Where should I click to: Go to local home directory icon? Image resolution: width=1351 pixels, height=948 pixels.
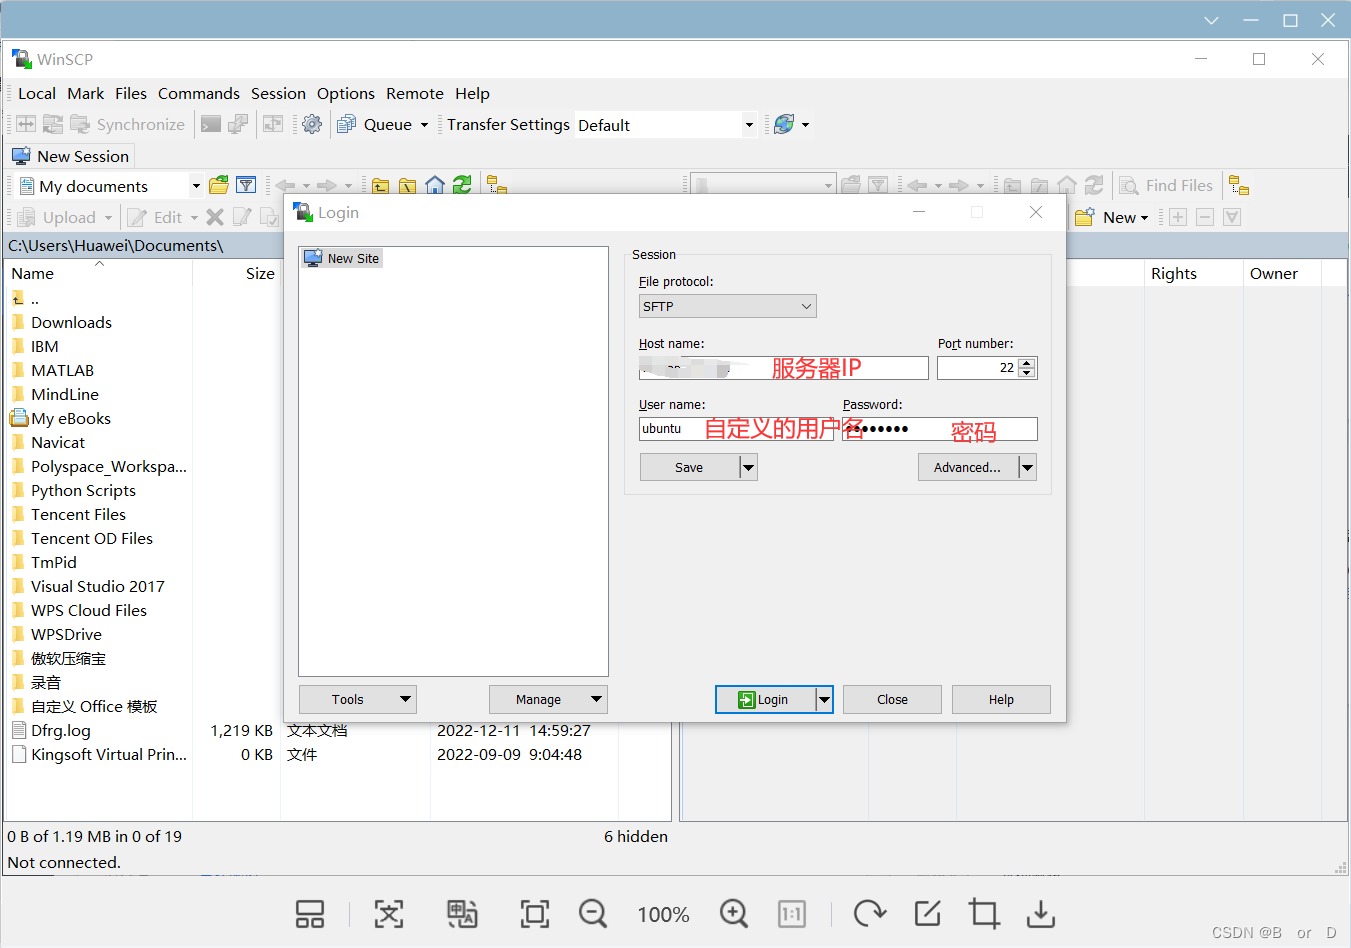point(435,185)
